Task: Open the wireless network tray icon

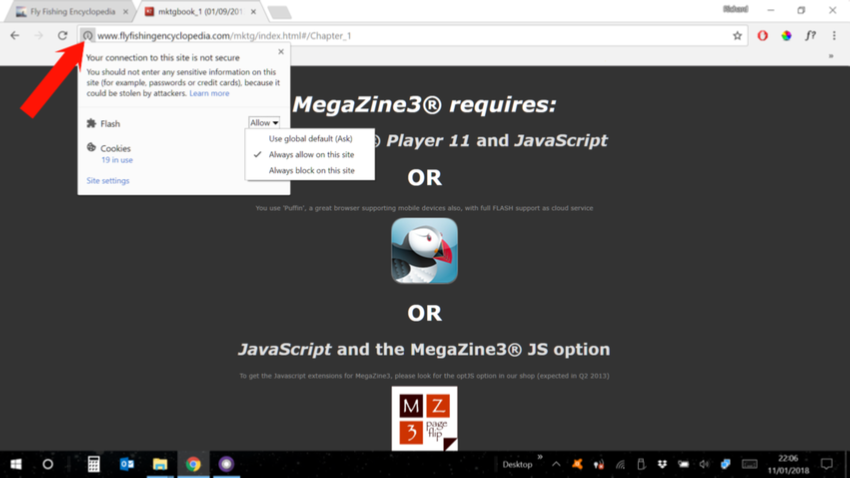Action: 620,464
